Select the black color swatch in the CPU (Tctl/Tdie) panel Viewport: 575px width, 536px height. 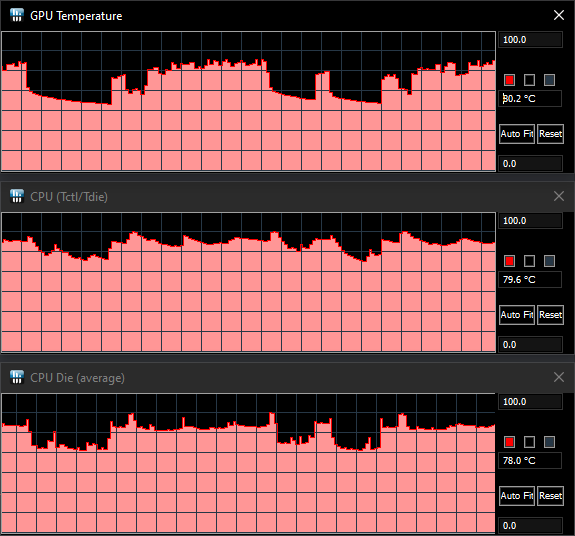[x=529, y=261]
